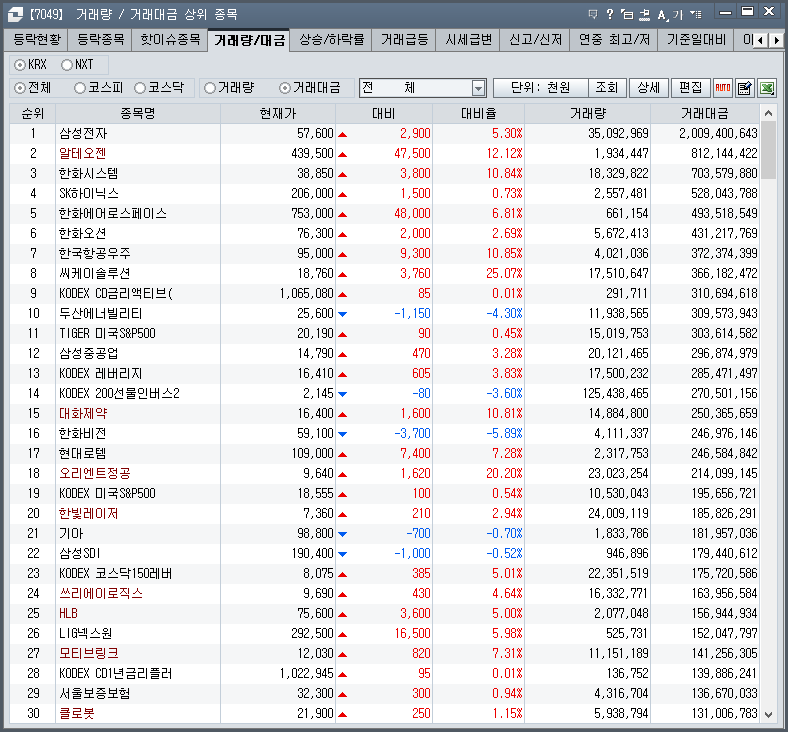Switch to the 등락현황 tab
The height and width of the screenshot is (732, 788).
(37, 40)
